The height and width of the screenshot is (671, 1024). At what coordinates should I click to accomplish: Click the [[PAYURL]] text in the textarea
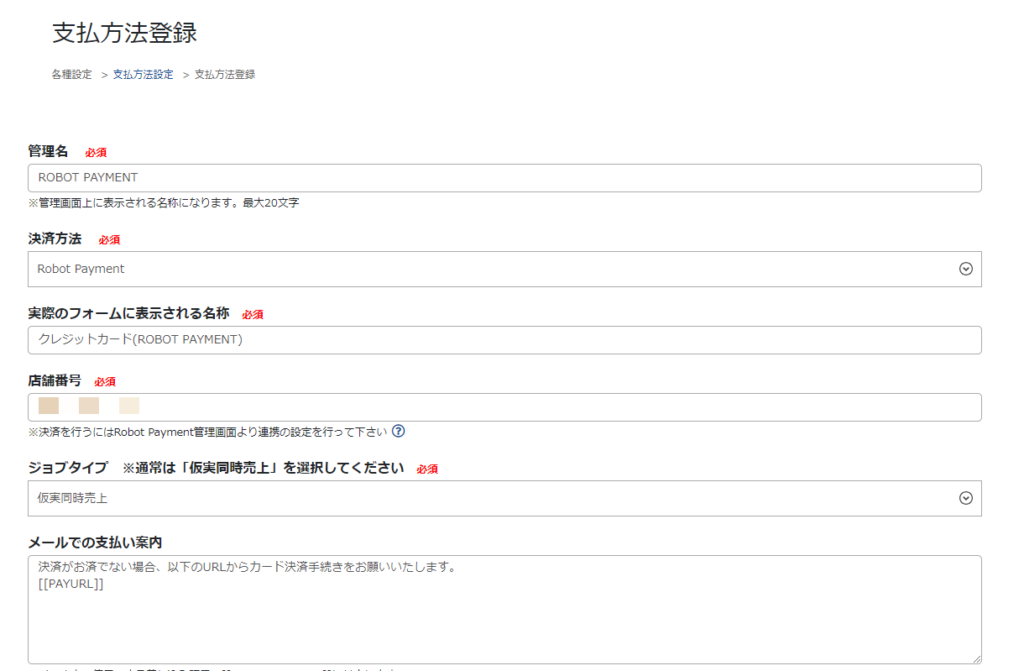click(x=71, y=584)
